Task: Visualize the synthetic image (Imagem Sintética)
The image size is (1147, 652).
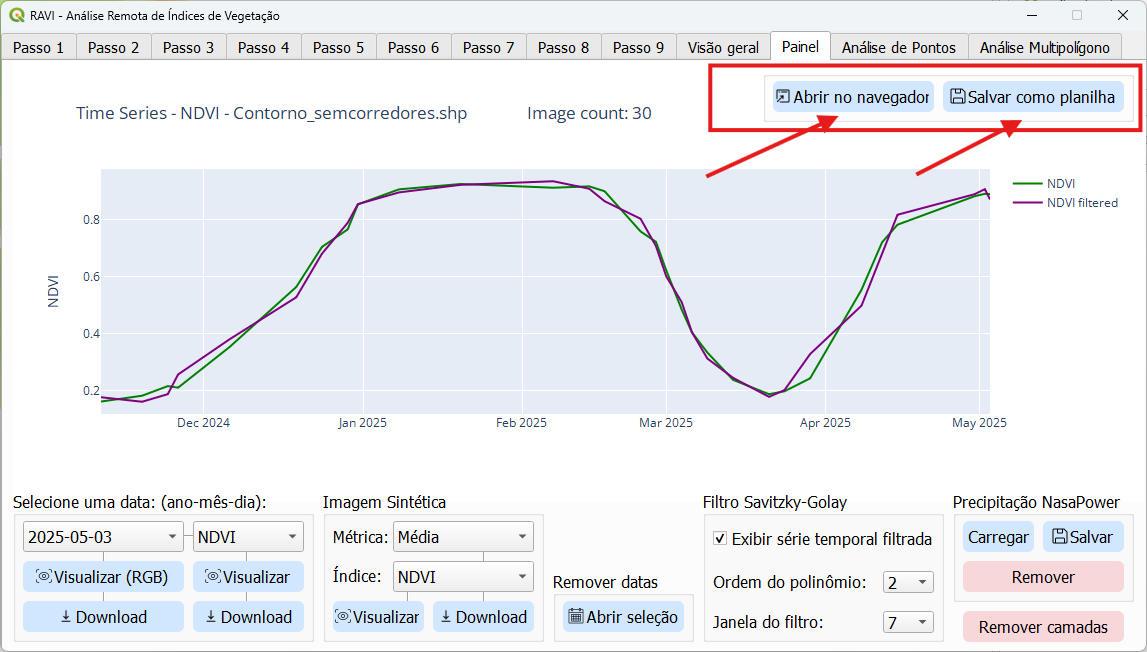Action: (378, 617)
